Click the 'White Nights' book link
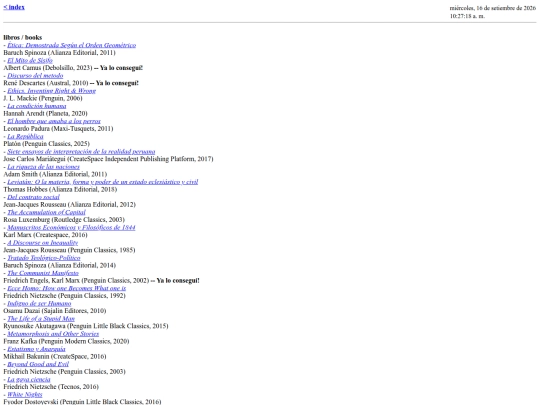540x405 pixels. click(x=25, y=394)
